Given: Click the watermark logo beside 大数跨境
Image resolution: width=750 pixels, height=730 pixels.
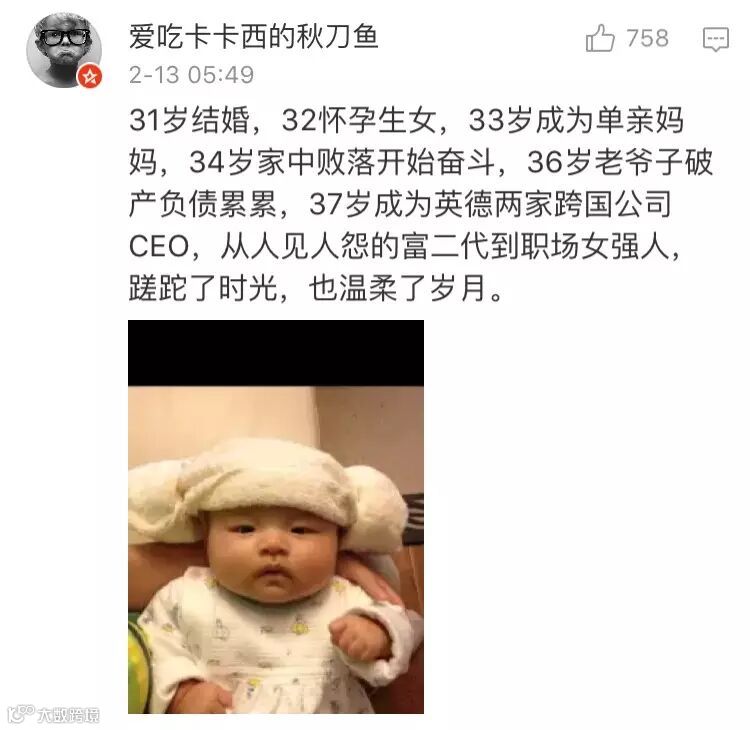Looking at the screenshot, I should (x=22, y=714).
